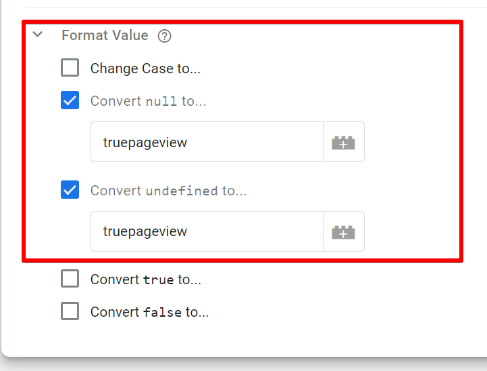Click the 'Convert undefined to...' label text
The height and width of the screenshot is (371, 487).
coord(169,191)
